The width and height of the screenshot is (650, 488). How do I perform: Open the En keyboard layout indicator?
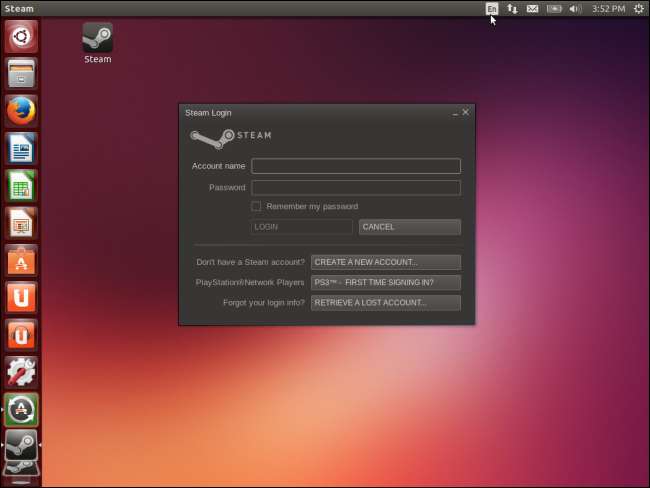491,9
